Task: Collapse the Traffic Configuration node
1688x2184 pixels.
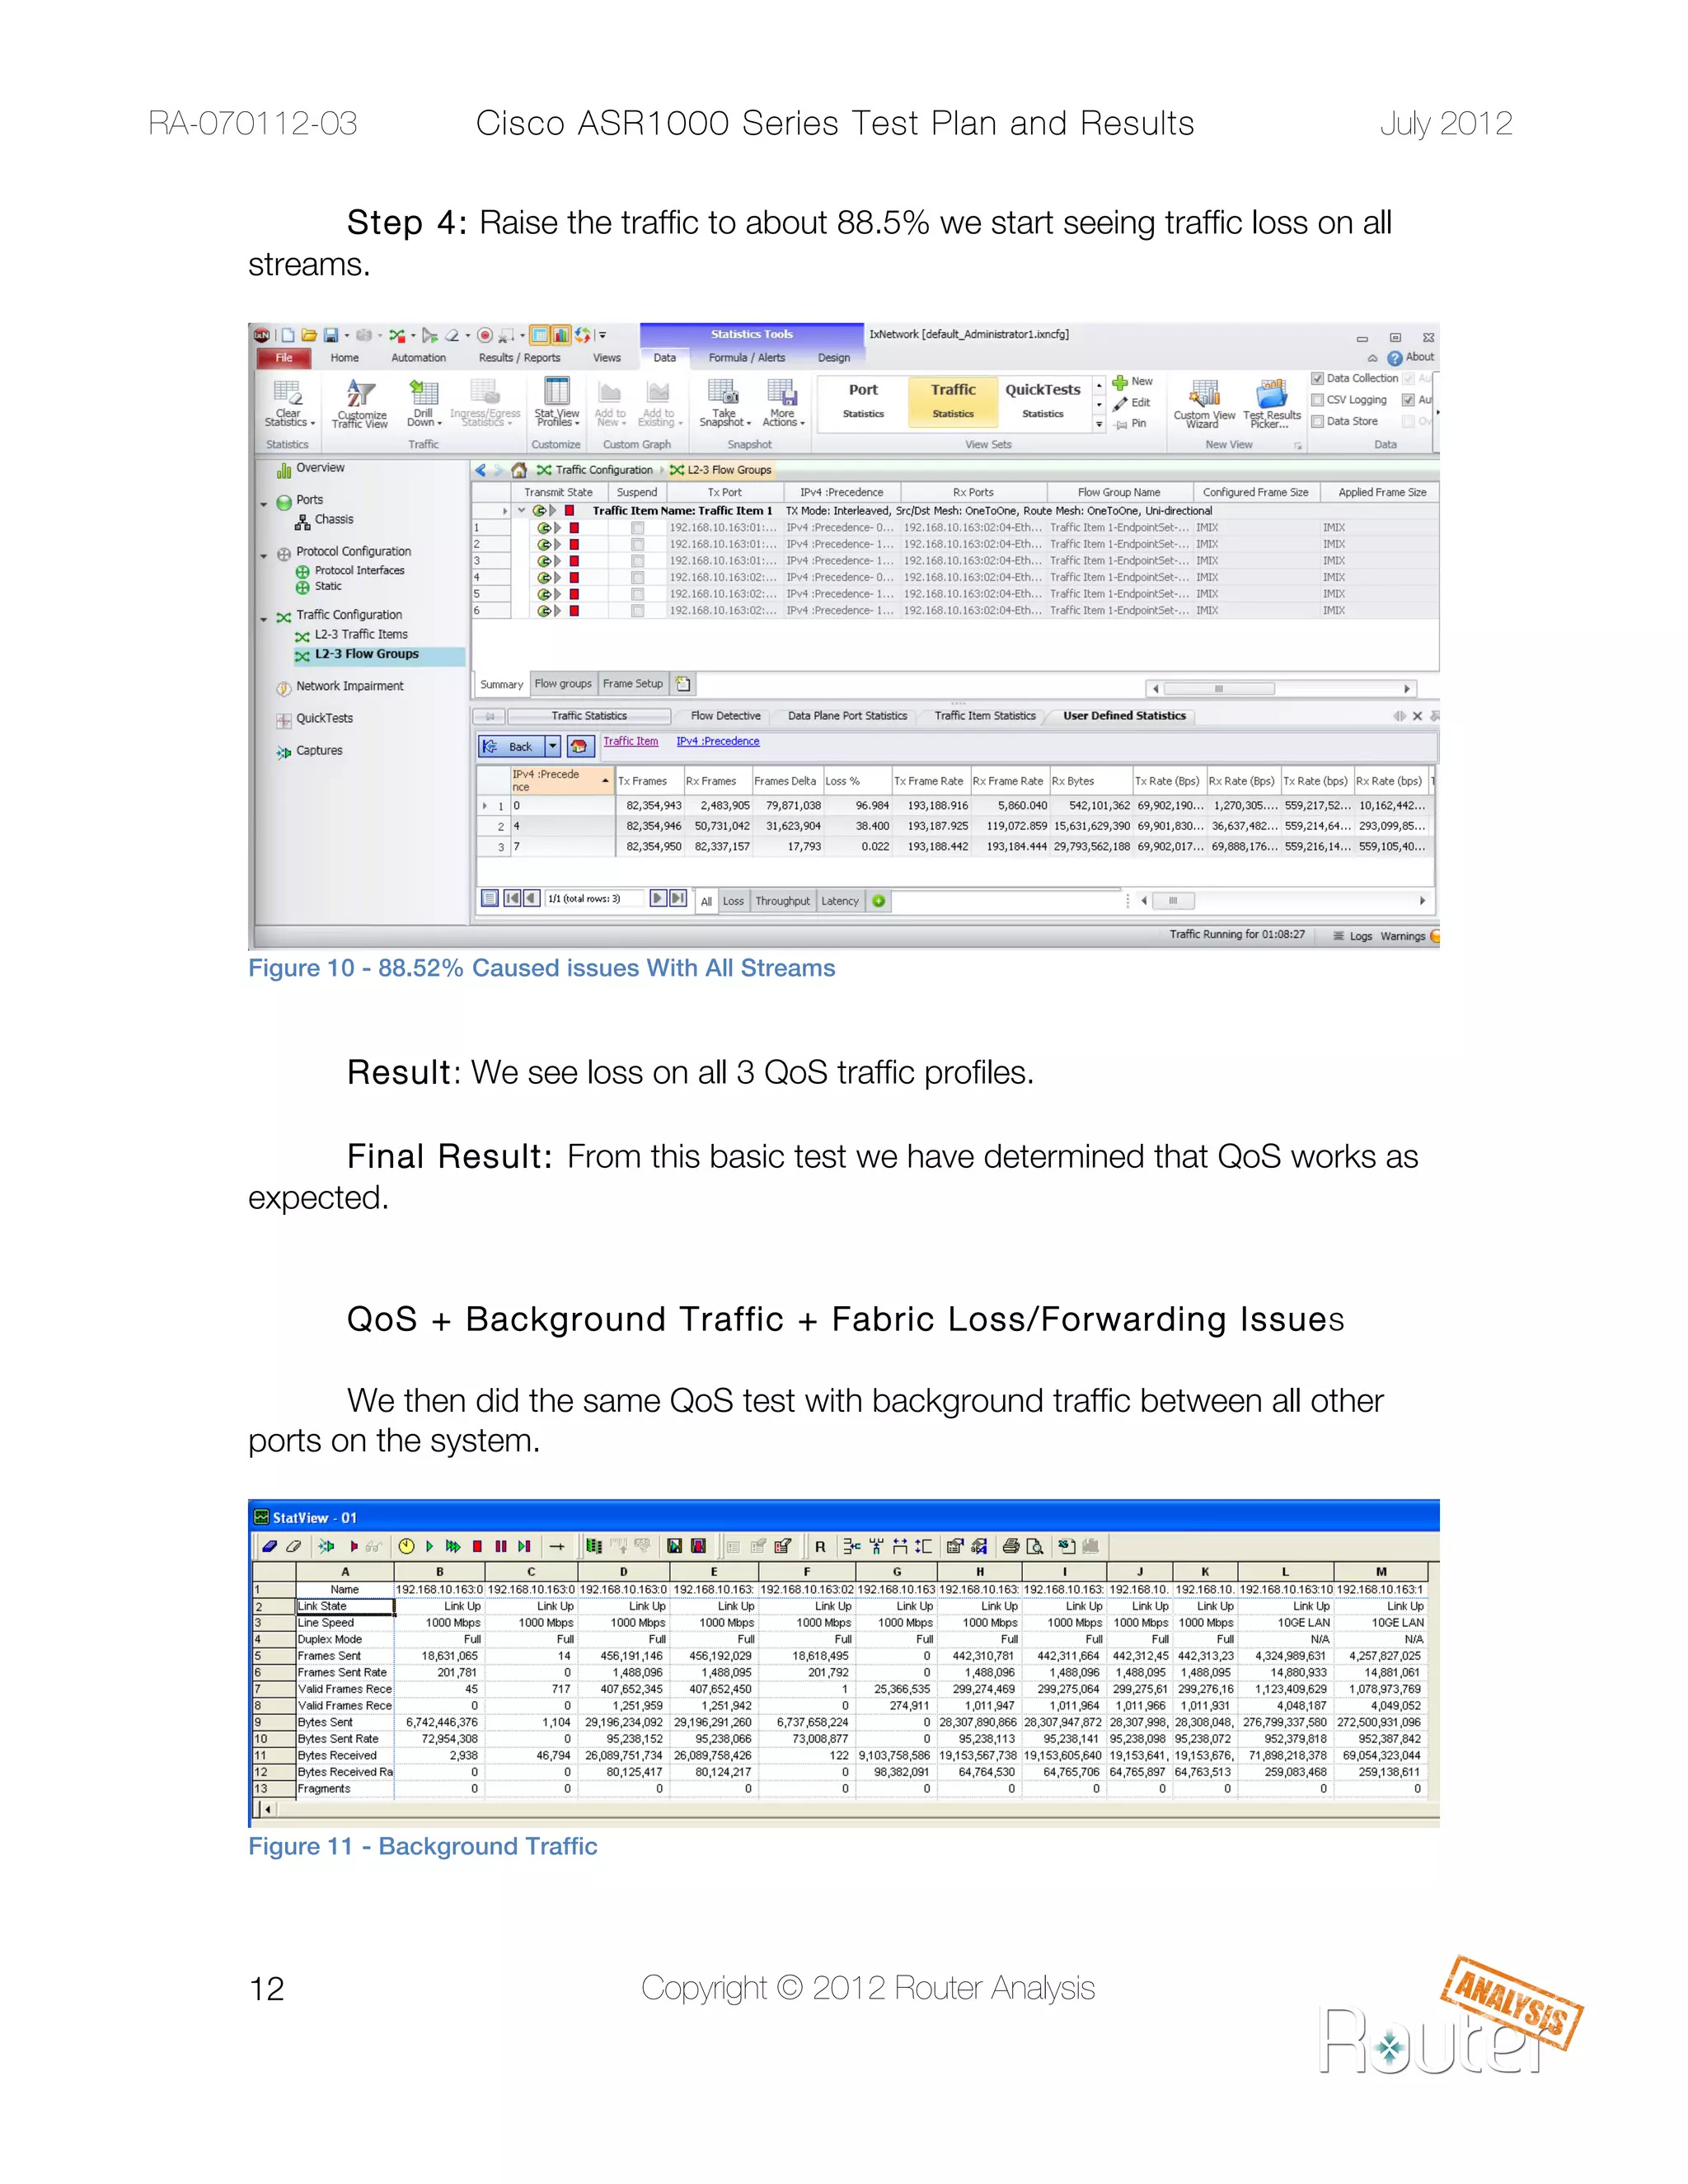Action: point(264,619)
